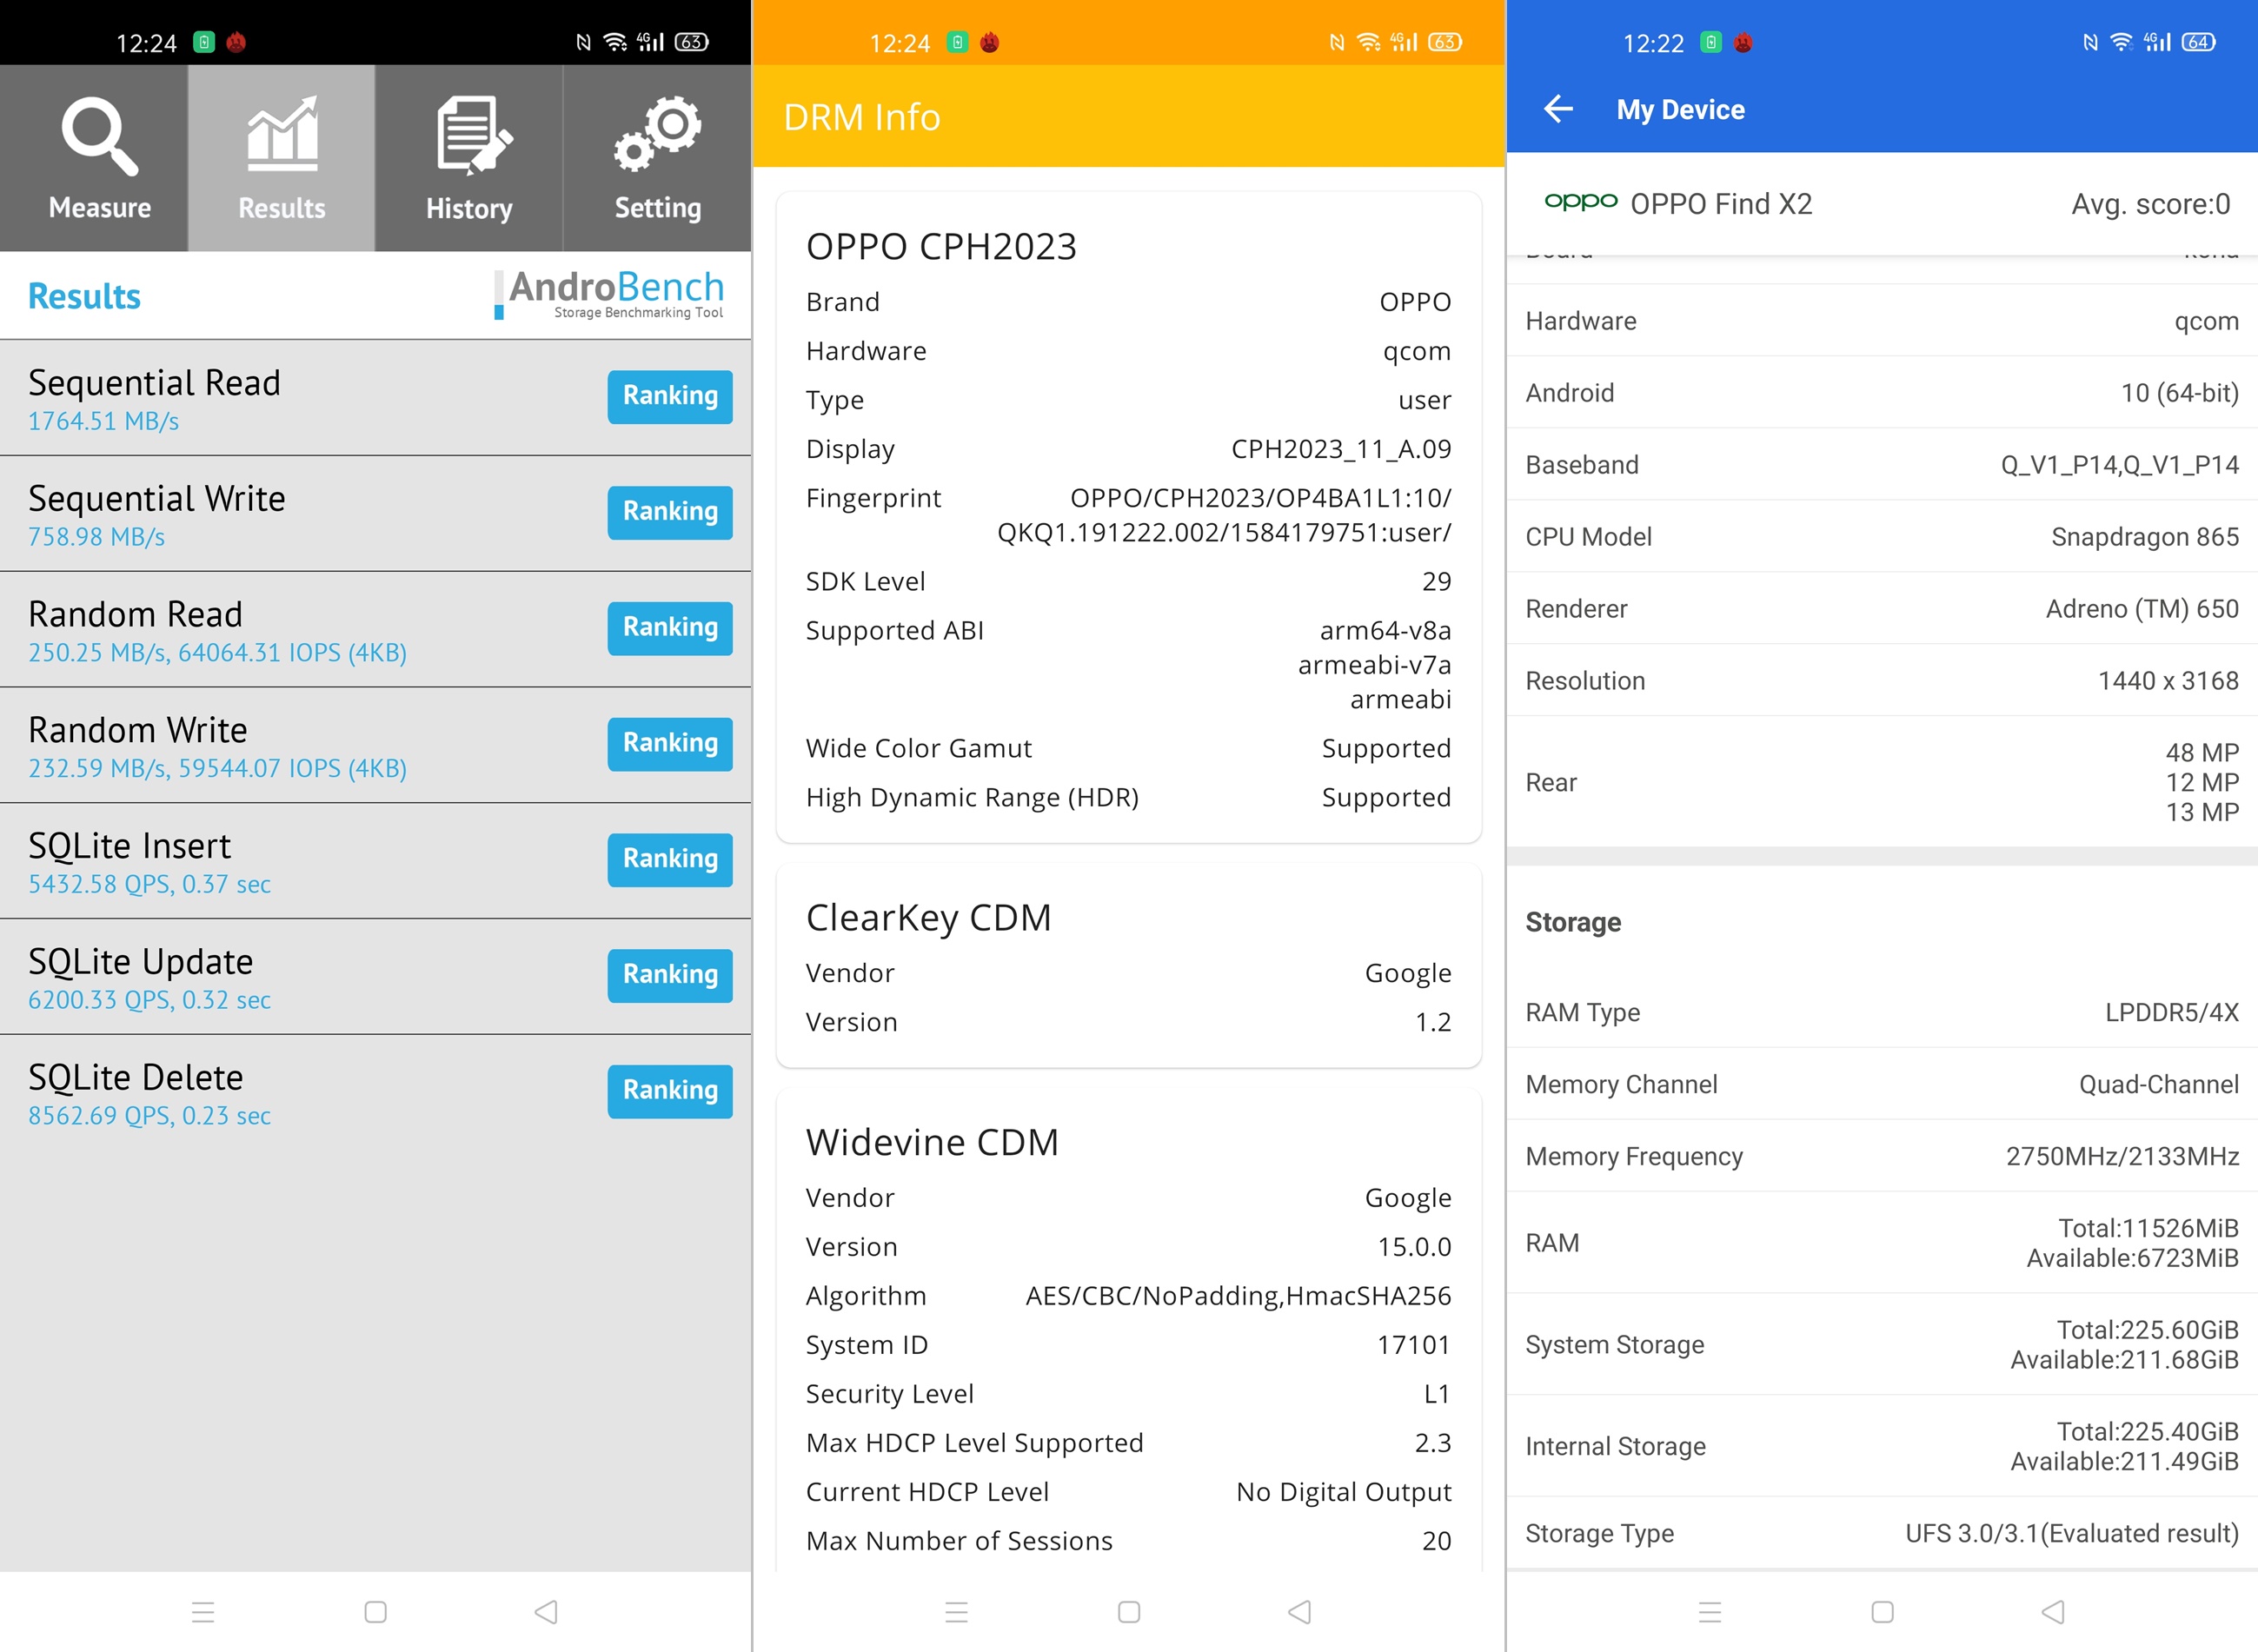Tap Ranking button for Sequential Read
Image resolution: width=2258 pixels, height=1652 pixels.
pyautogui.click(x=670, y=396)
